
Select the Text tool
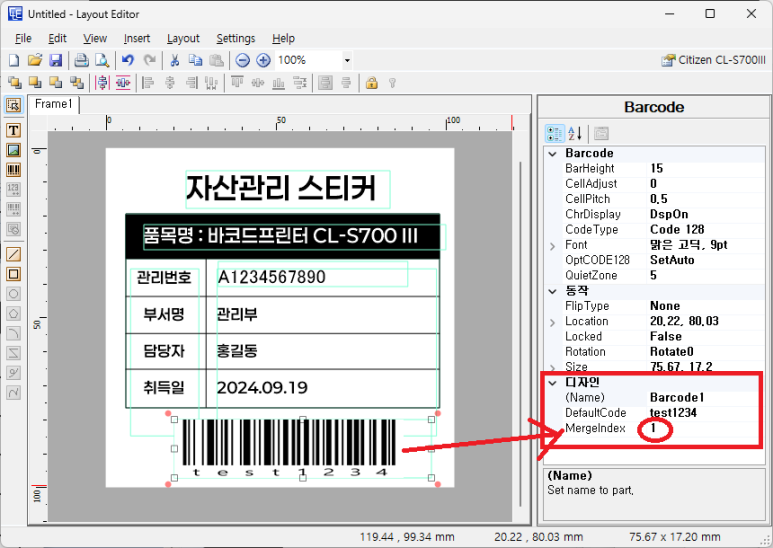pos(13,130)
